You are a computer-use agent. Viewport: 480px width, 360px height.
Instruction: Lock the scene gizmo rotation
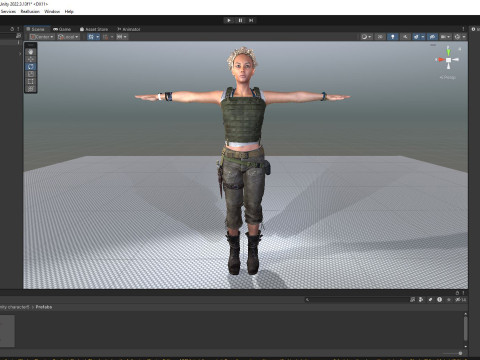pos(460,49)
